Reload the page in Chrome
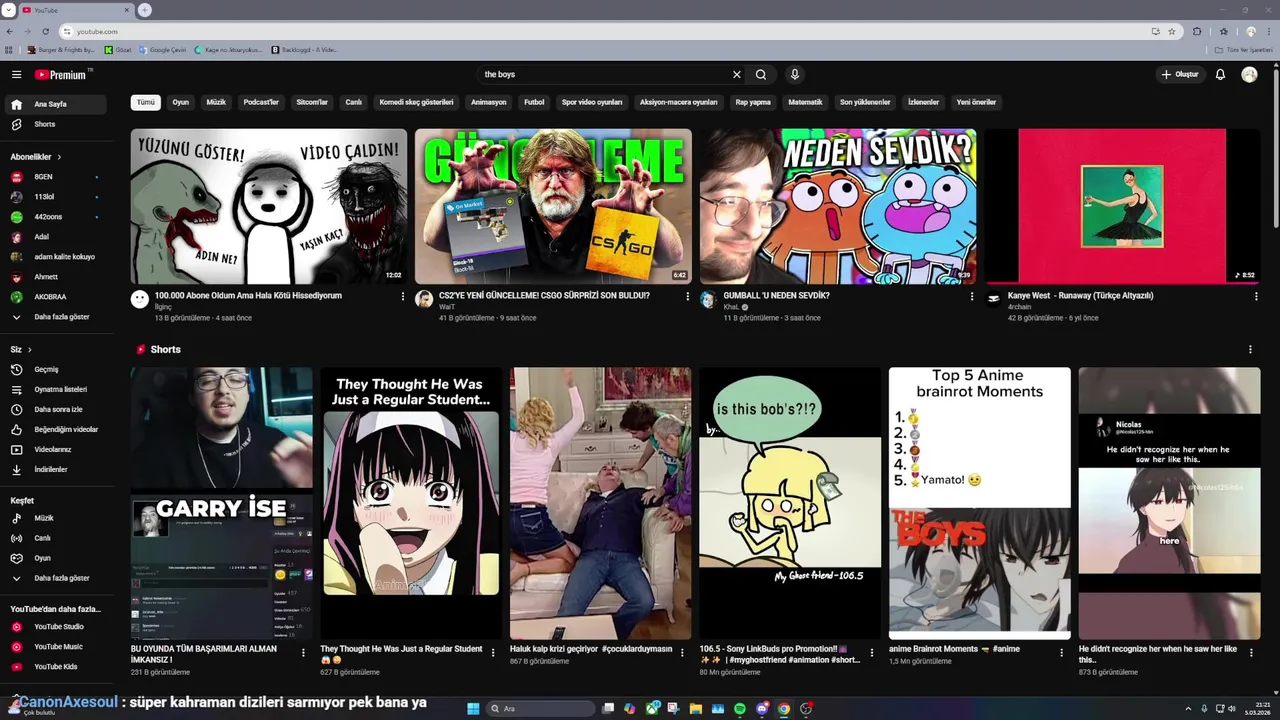This screenshot has width=1280, height=720. coord(45,32)
